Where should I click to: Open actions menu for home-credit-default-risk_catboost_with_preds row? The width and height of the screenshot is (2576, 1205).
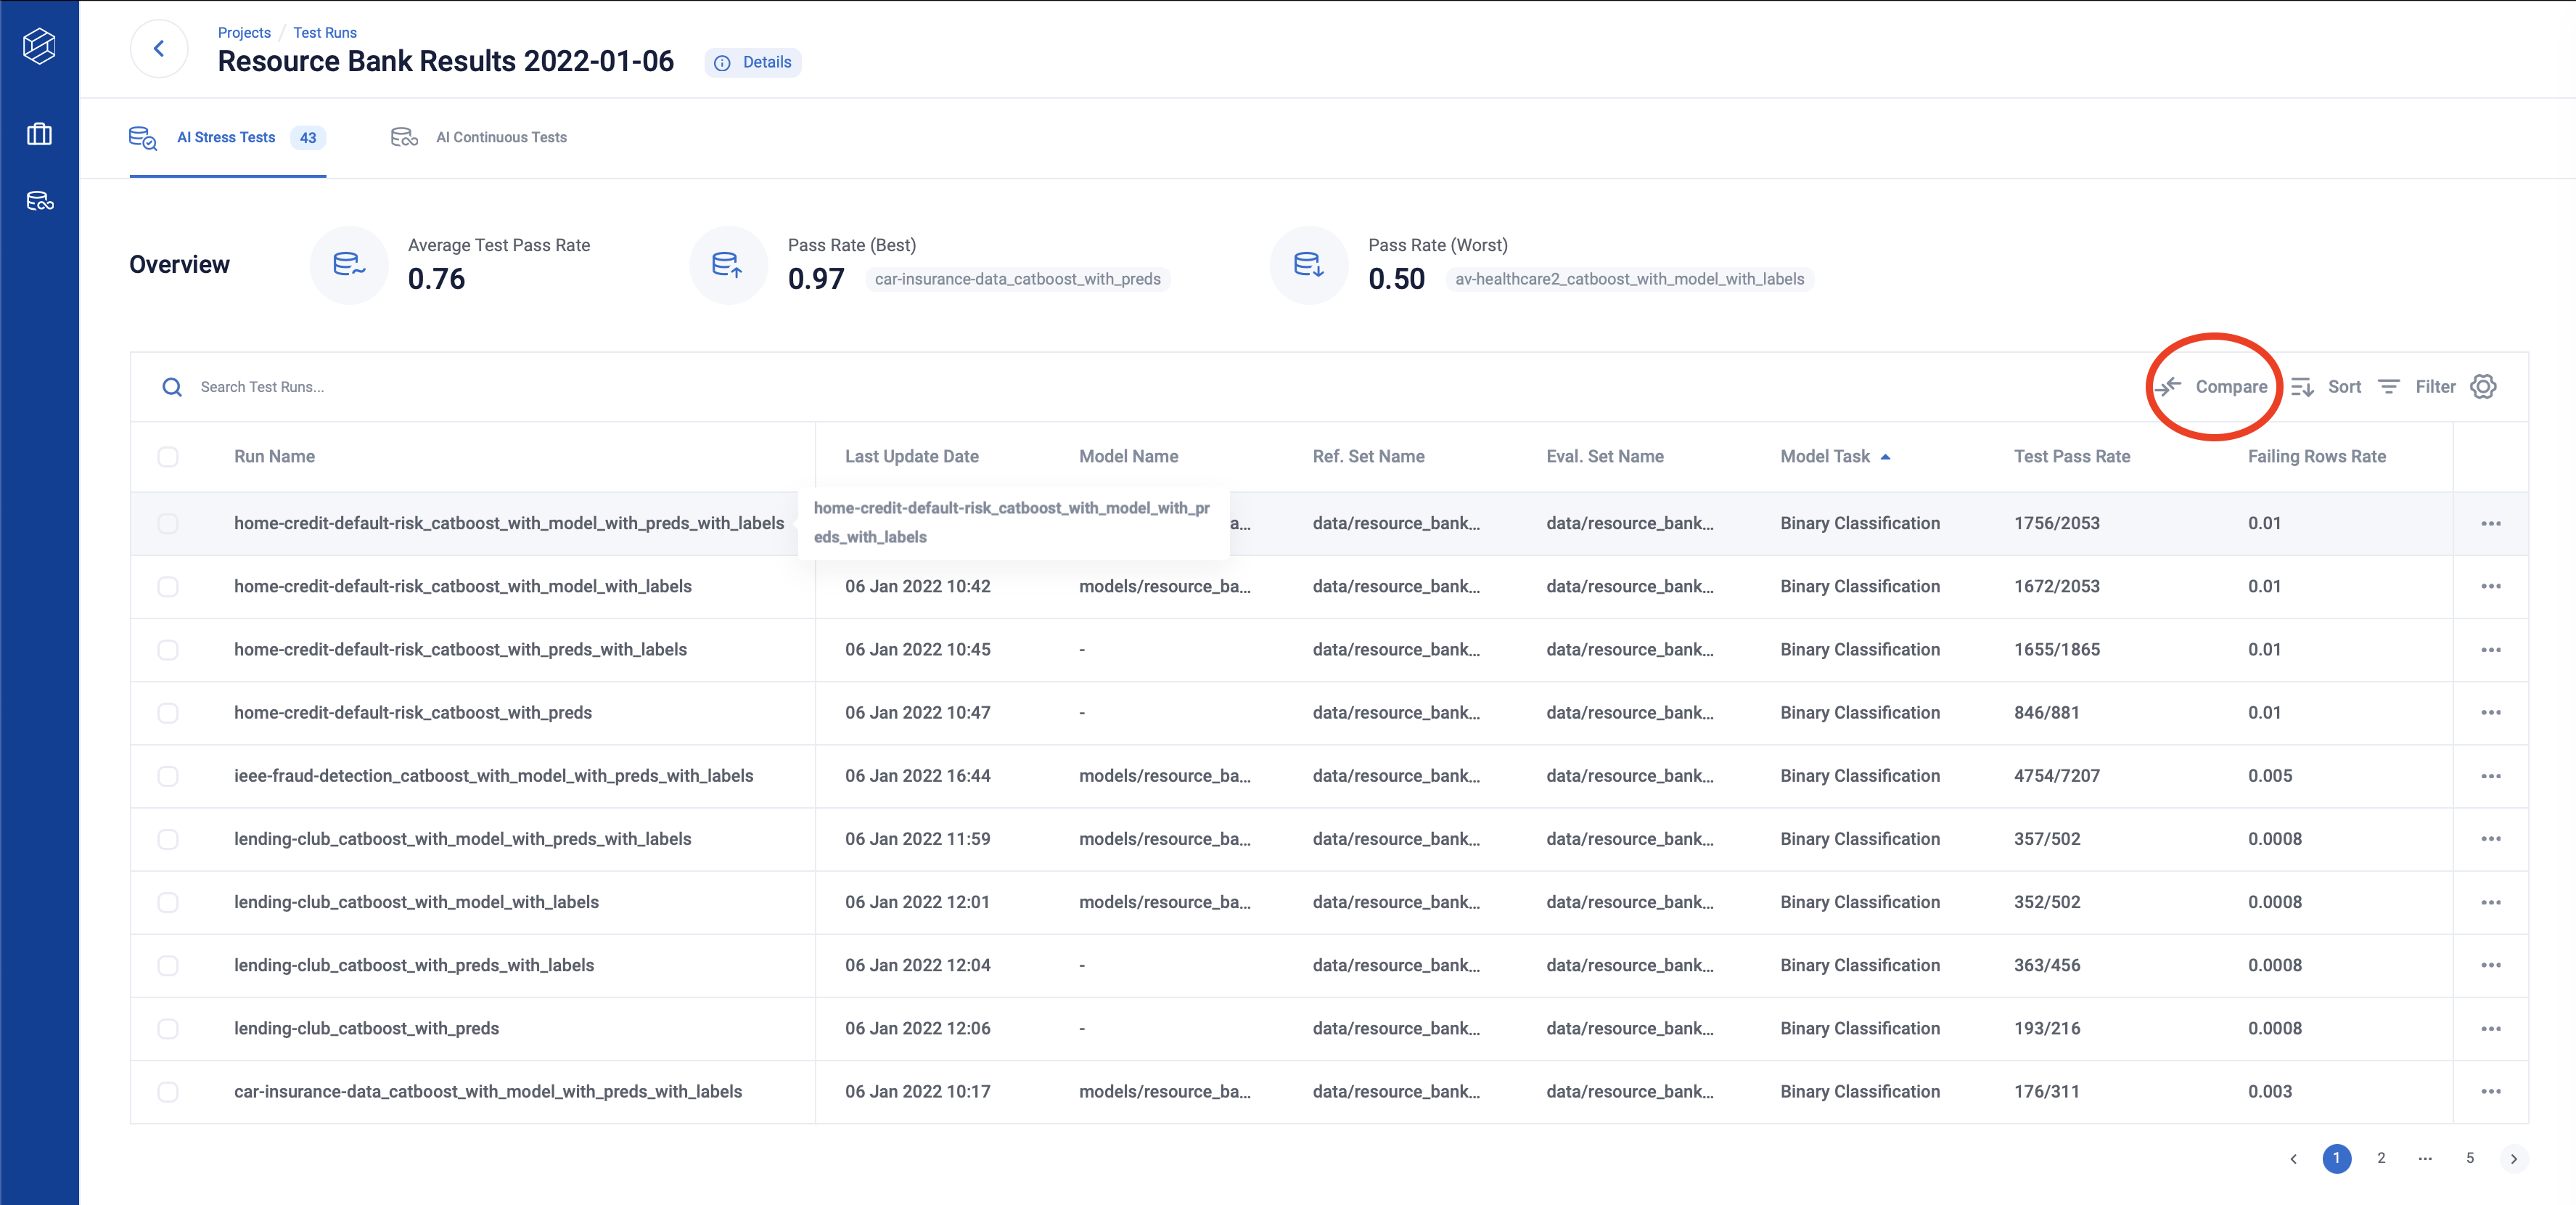coord(2491,713)
